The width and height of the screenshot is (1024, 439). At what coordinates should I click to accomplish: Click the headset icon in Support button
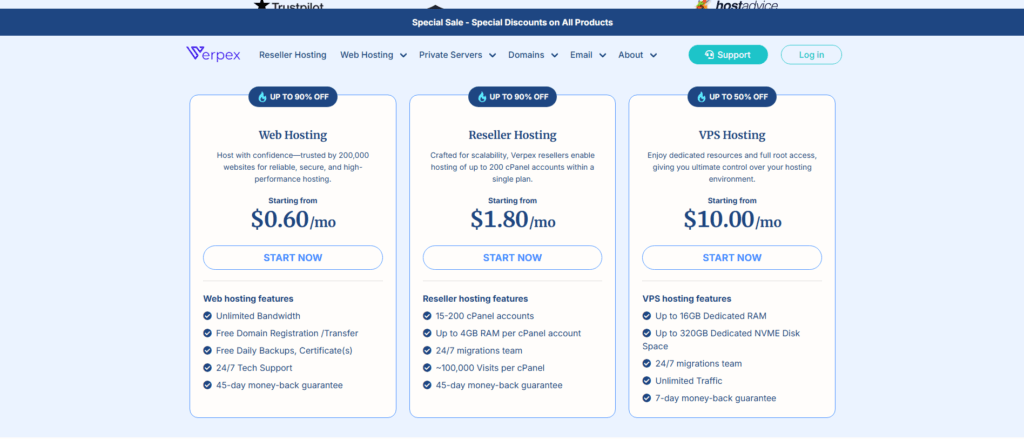(x=709, y=55)
